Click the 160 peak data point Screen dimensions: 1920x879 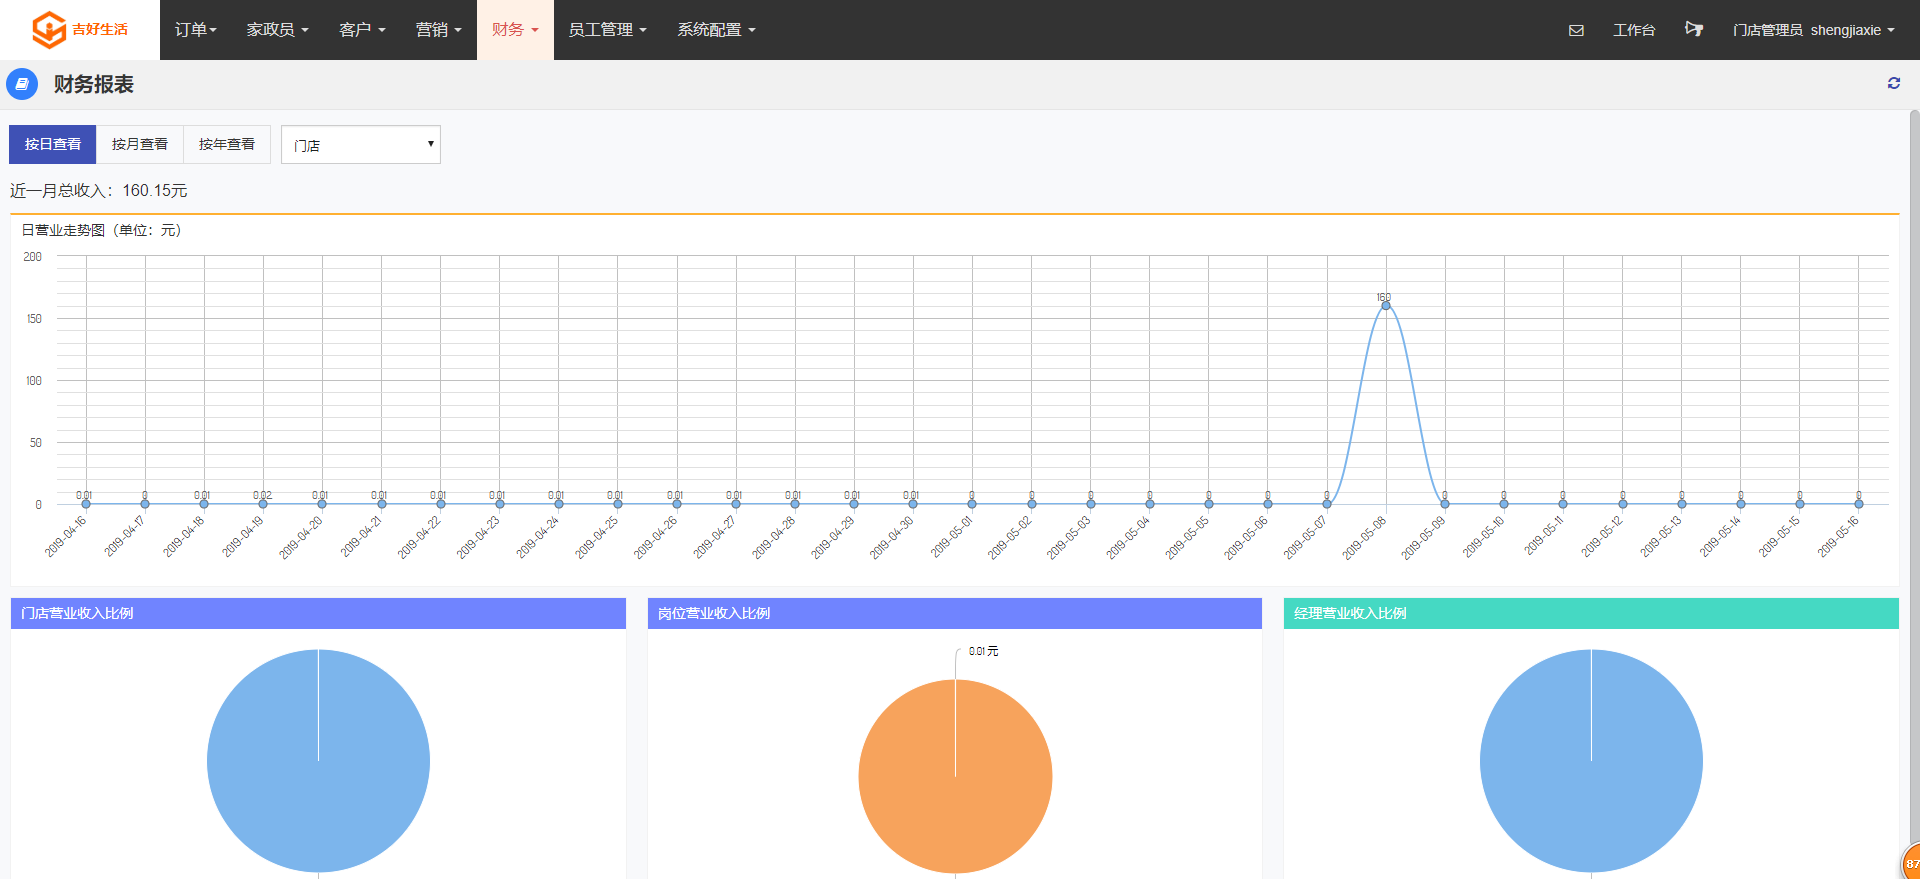tap(1385, 305)
